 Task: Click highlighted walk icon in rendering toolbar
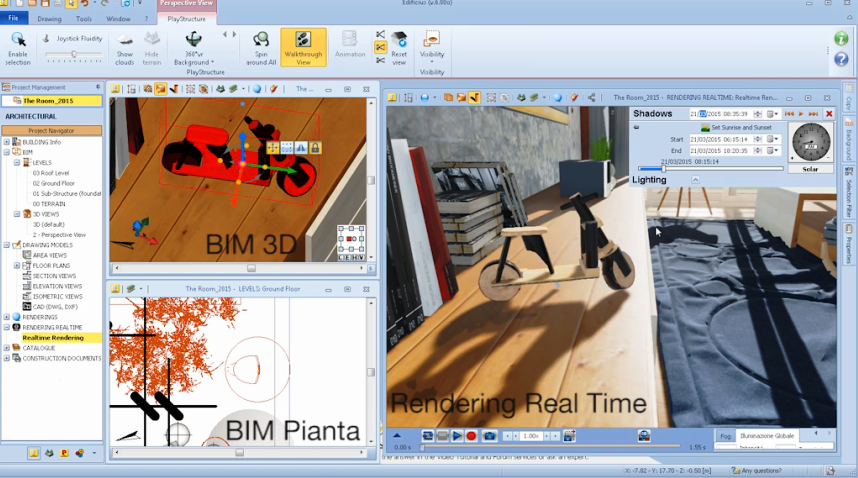coord(474,97)
